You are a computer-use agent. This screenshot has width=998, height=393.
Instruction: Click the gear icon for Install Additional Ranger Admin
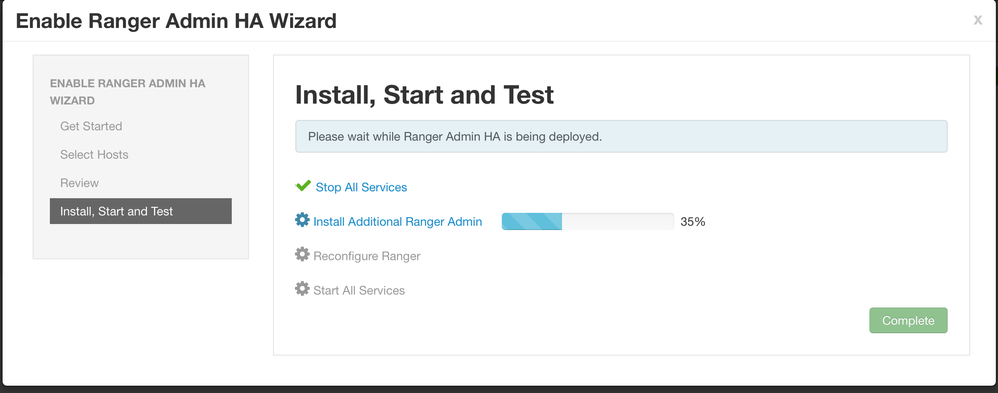302,220
